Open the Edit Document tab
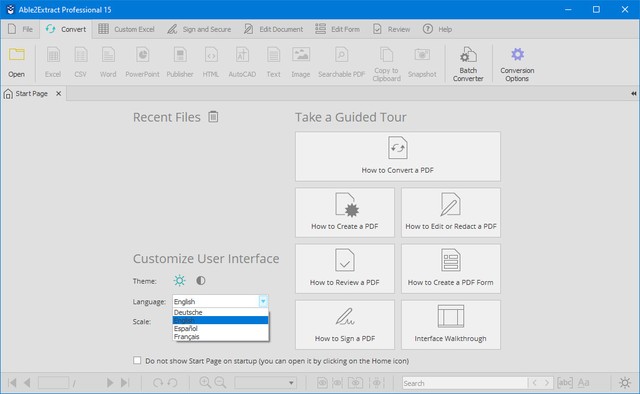 click(x=273, y=29)
